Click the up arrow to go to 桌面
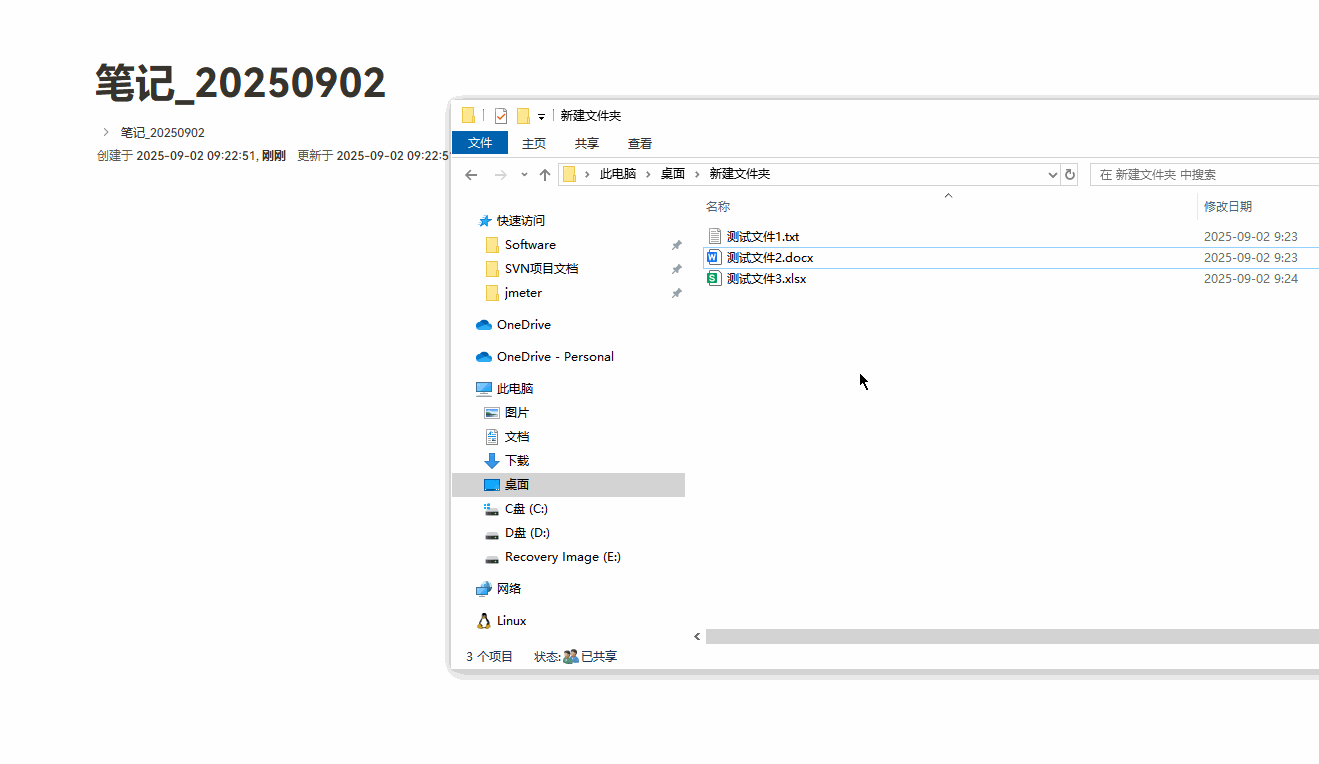This screenshot has width=1319, height=764. 544,174
